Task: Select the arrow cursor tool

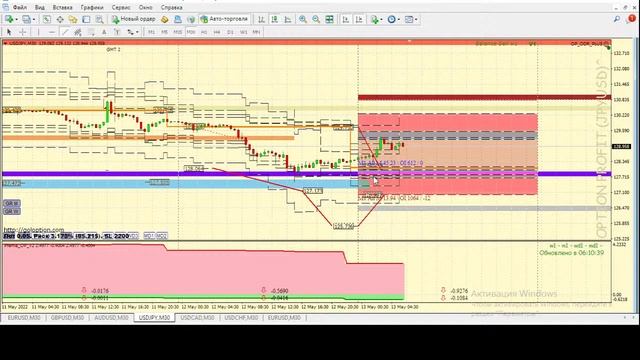Action: coord(9,32)
